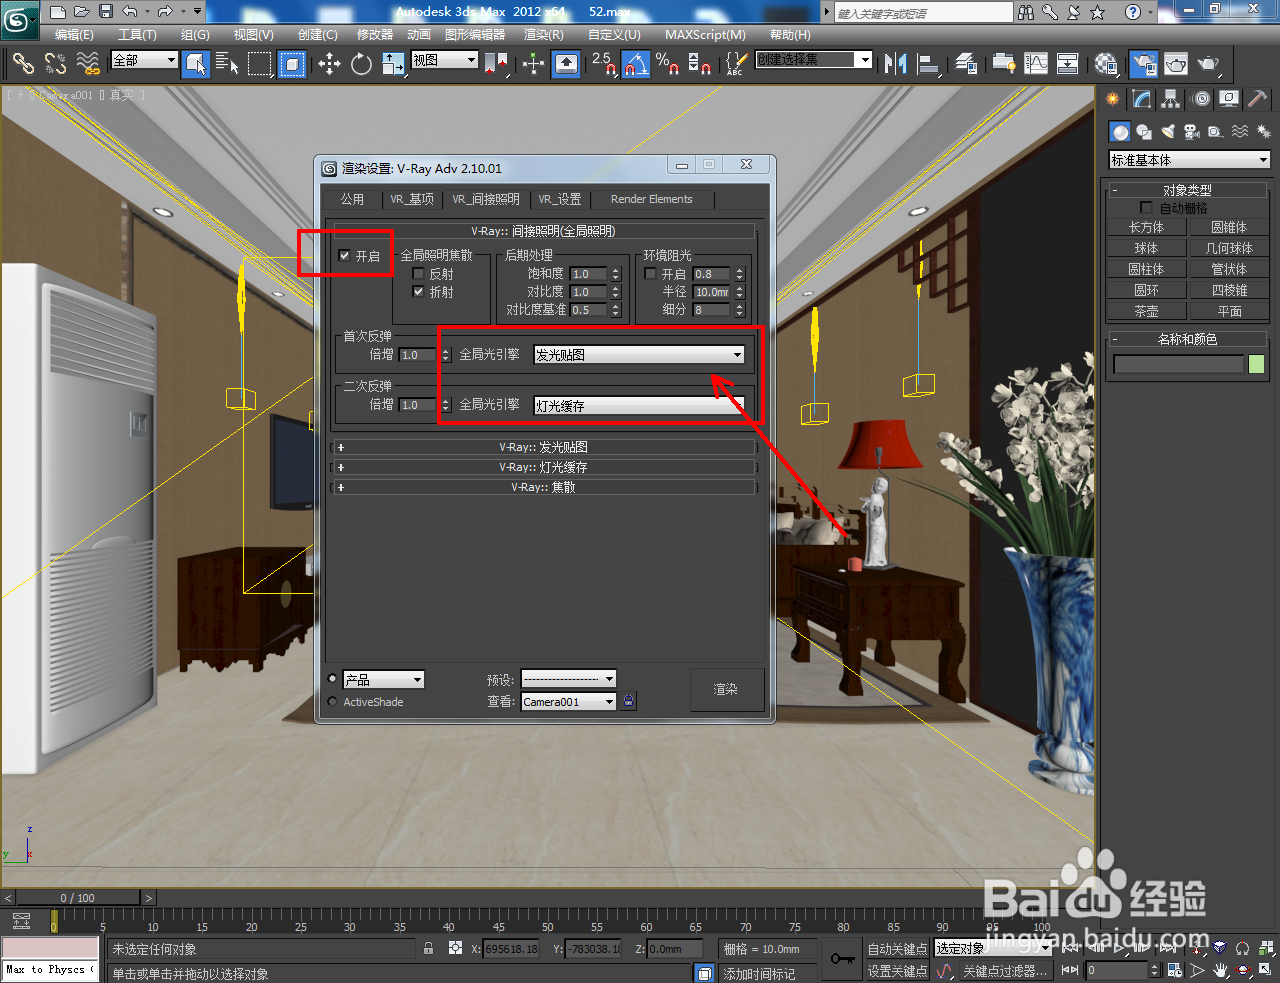Viewport: 1280px width, 983px height.
Task: Switch to the VR_设置 tab
Action: [559, 199]
